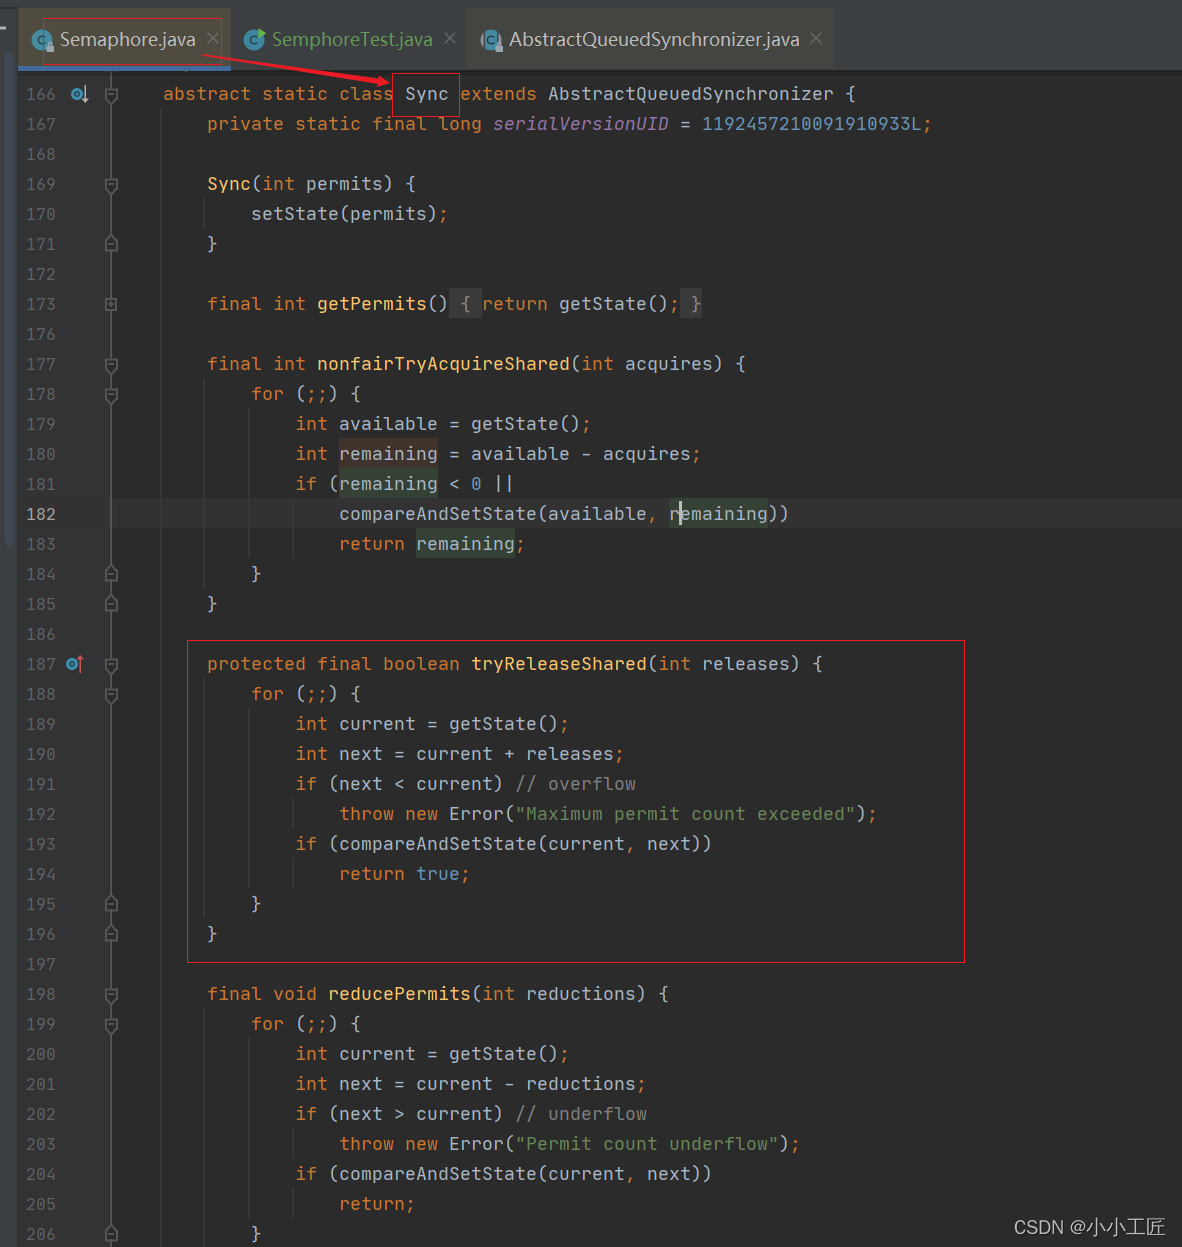Click the SemphoreTest.java runnable class icon

click(x=255, y=39)
